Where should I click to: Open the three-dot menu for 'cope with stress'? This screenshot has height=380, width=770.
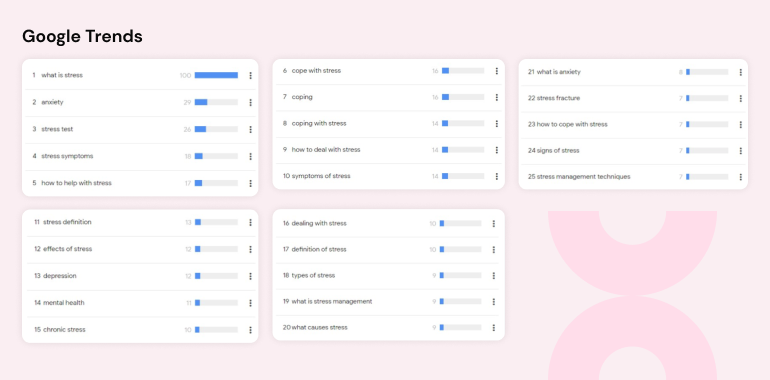click(497, 71)
